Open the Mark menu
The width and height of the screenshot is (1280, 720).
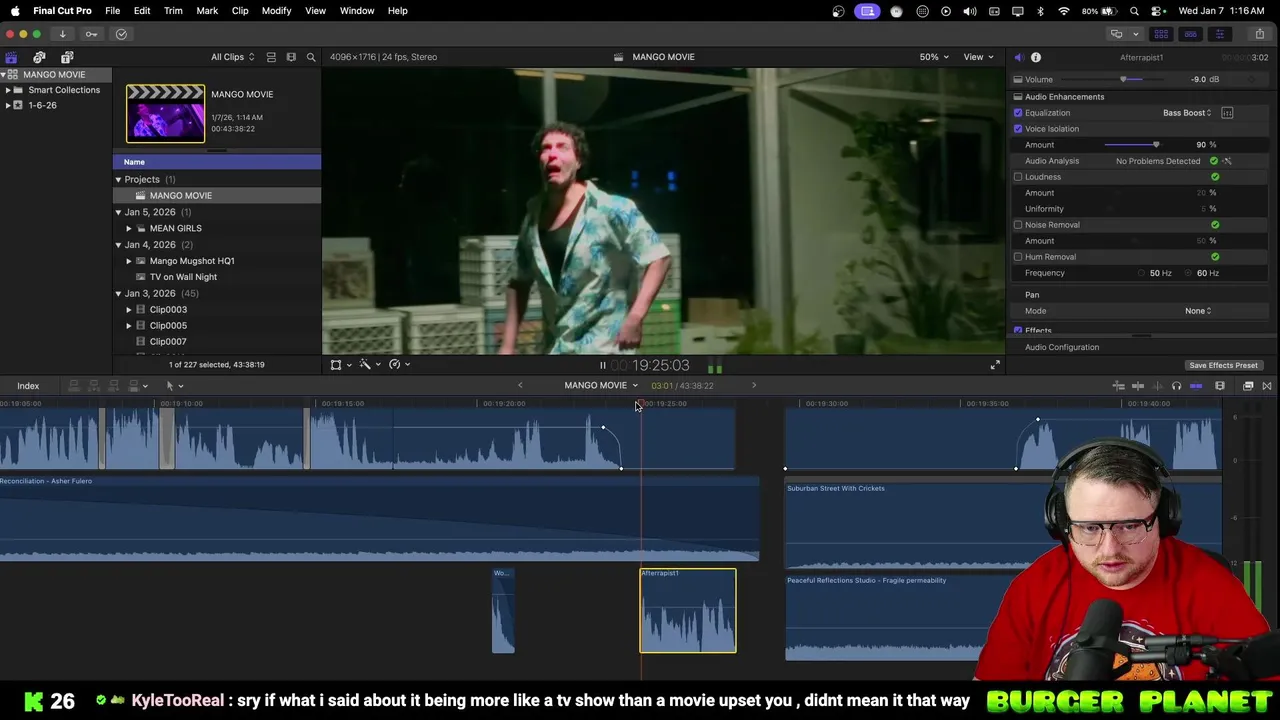pyautogui.click(x=207, y=11)
